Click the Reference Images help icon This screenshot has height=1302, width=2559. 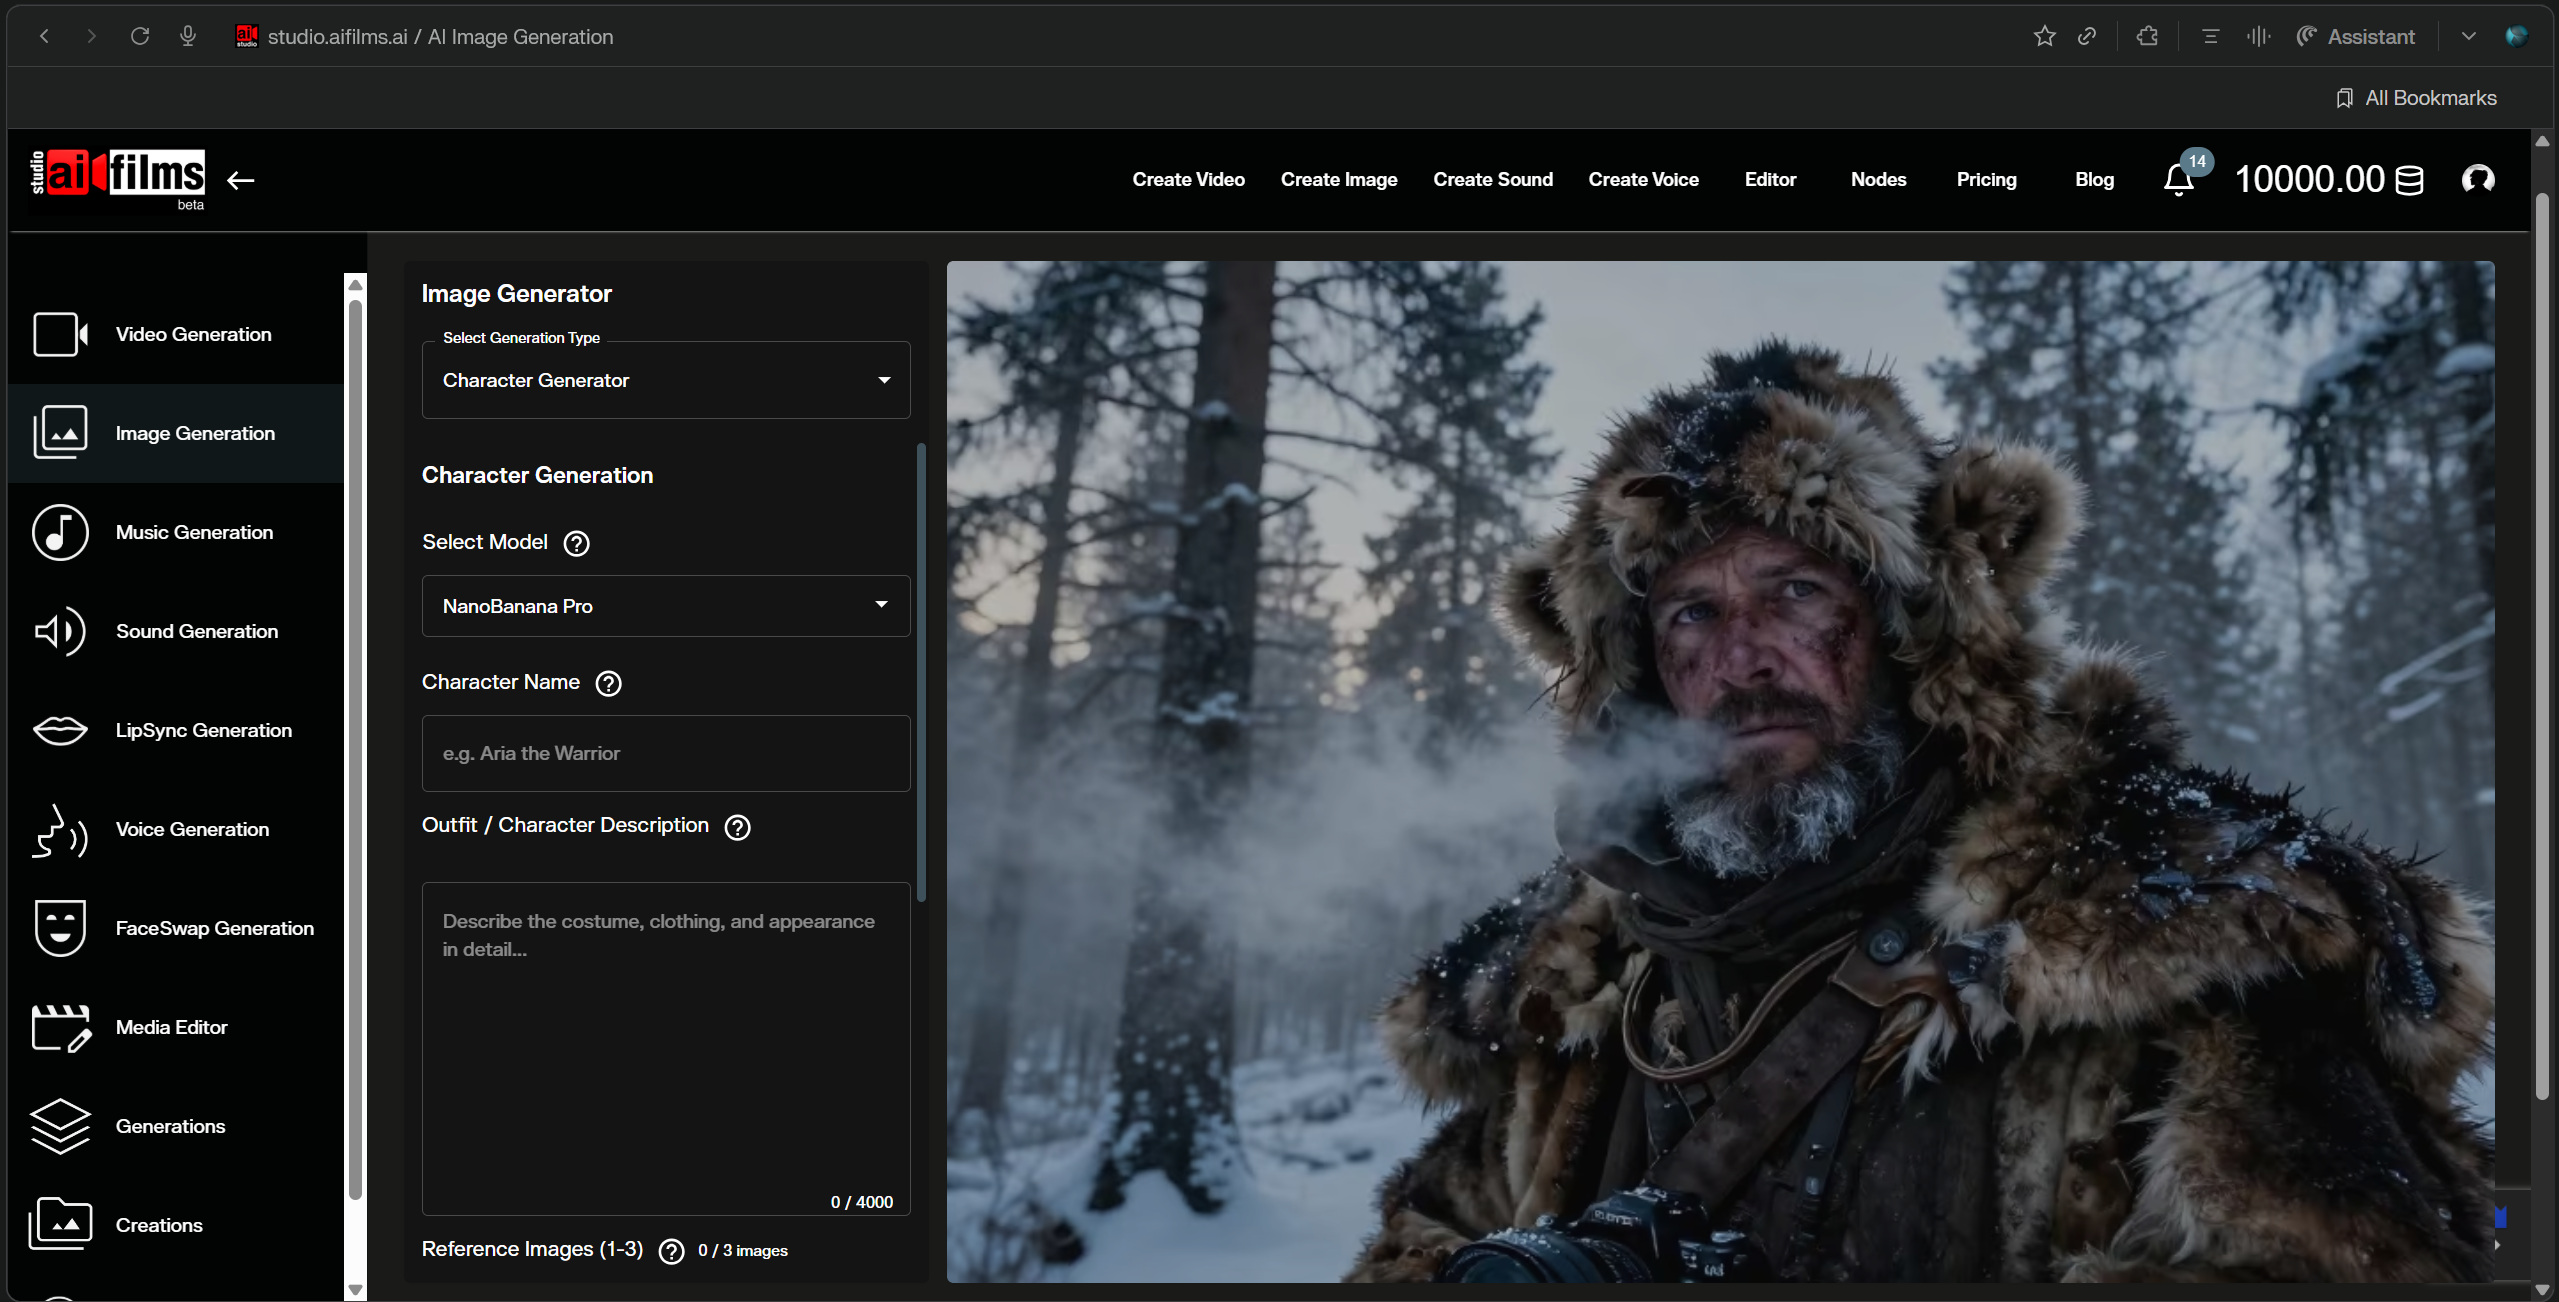click(x=670, y=1250)
